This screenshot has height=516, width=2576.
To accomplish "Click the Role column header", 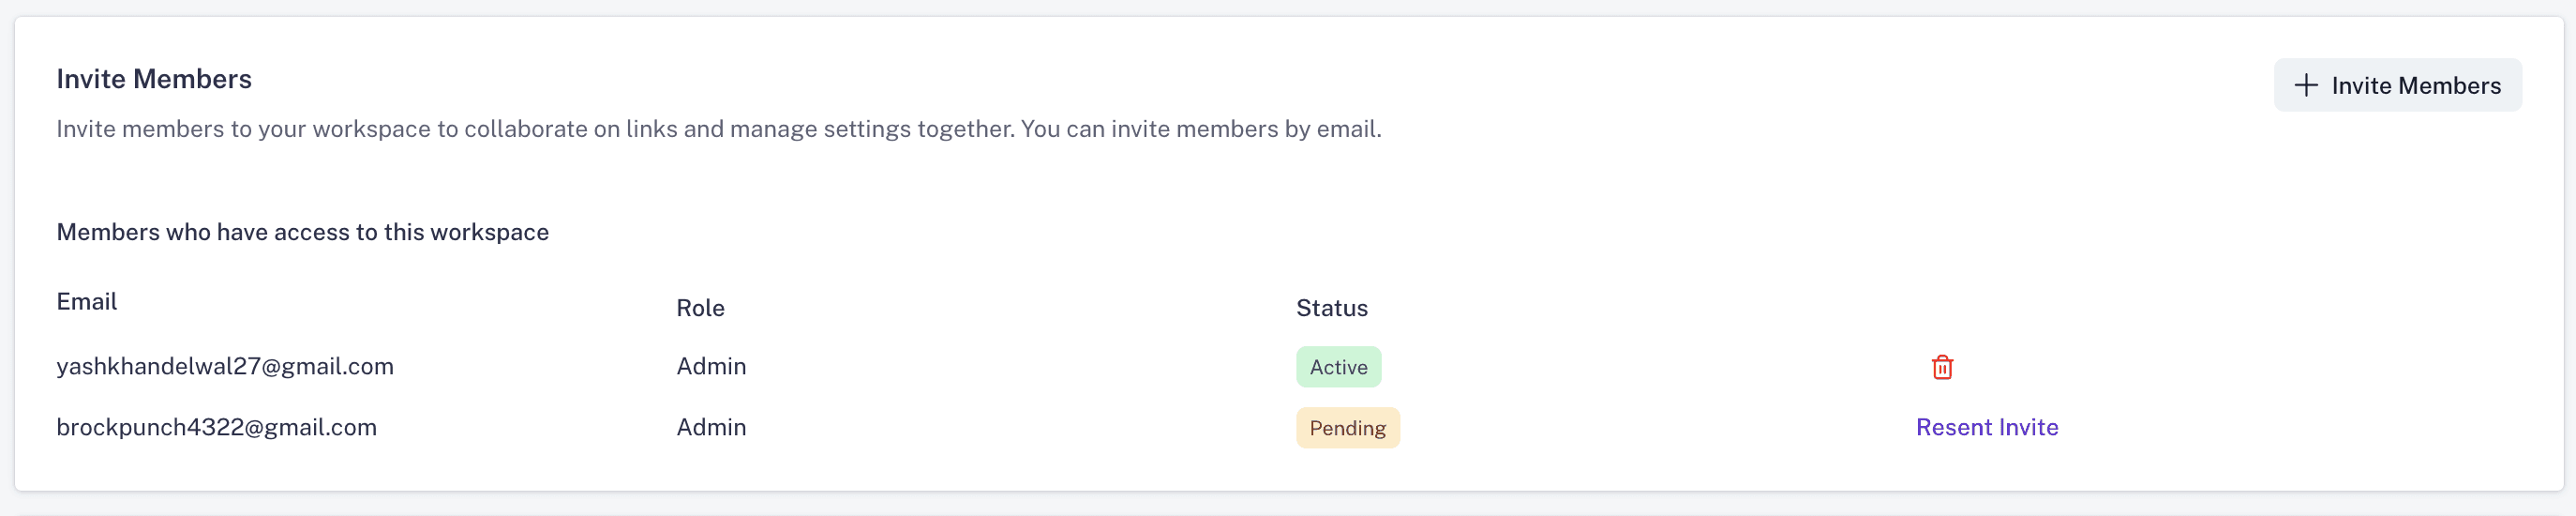I will click(x=700, y=308).
